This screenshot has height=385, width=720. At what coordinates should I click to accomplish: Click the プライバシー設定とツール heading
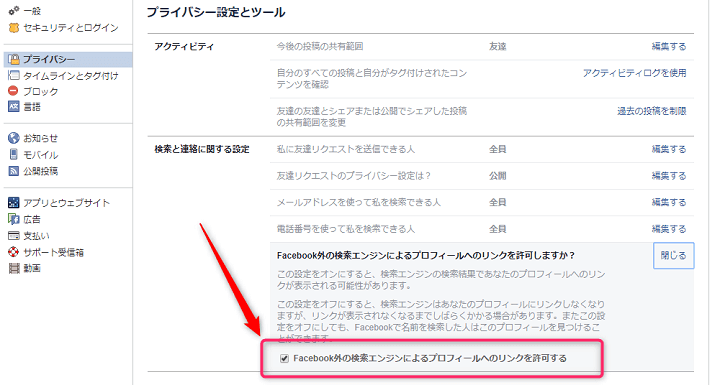[216, 12]
